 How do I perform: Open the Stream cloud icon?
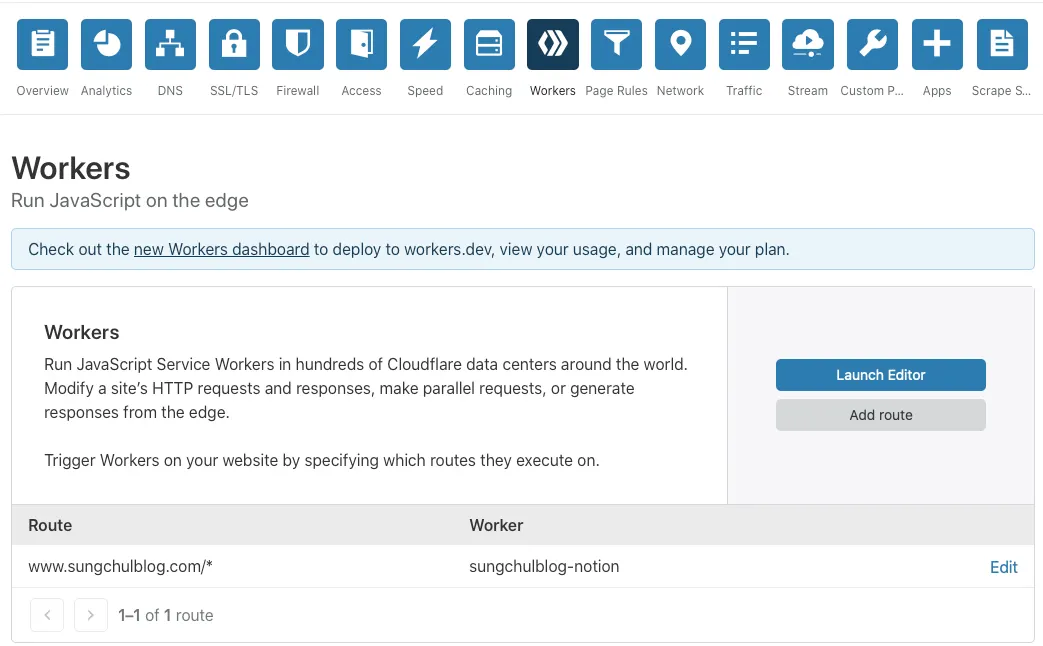(807, 45)
